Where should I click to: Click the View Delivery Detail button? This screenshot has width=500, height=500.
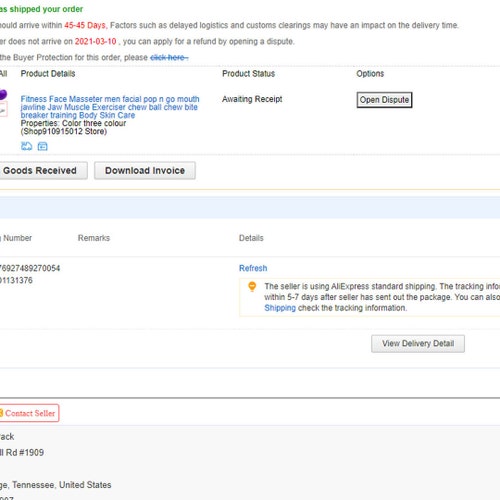[x=418, y=343]
